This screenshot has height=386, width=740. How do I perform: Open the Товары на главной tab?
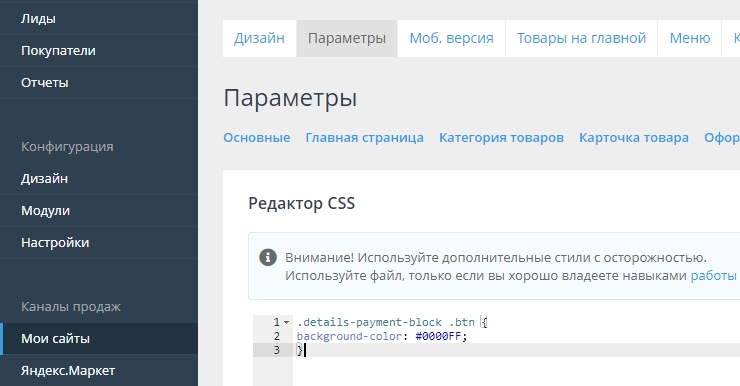pos(581,38)
